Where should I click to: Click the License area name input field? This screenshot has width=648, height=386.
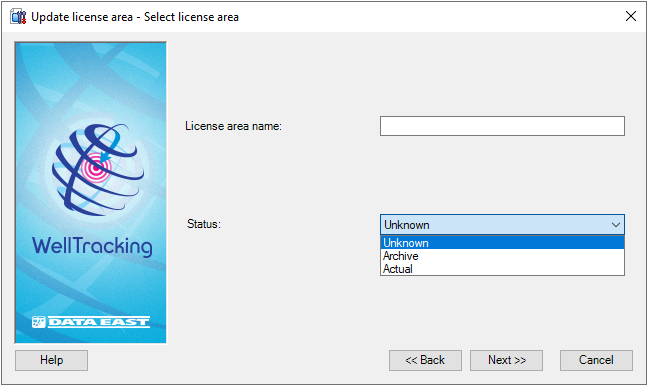(502, 126)
